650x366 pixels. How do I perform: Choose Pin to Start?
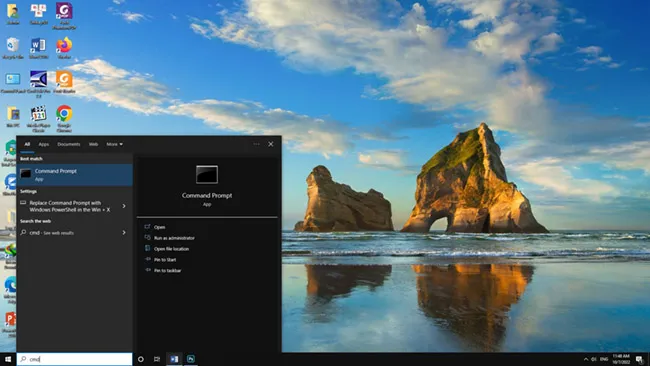[x=165, y=259]
